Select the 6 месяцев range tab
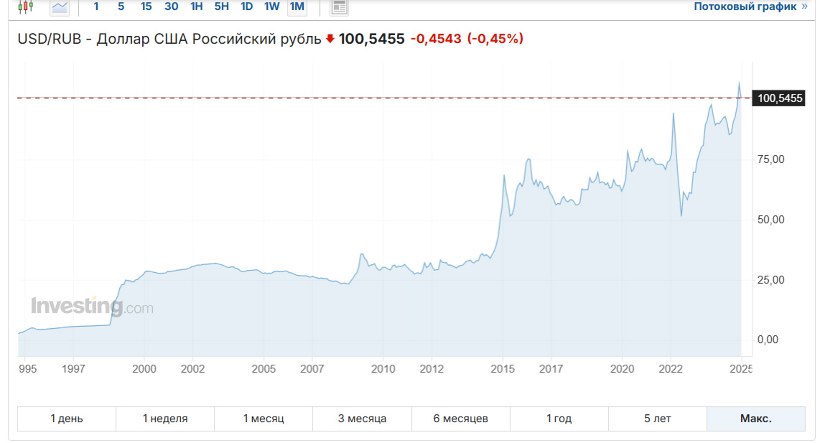Viewport: 820px width, 443px height. [460, 418]
